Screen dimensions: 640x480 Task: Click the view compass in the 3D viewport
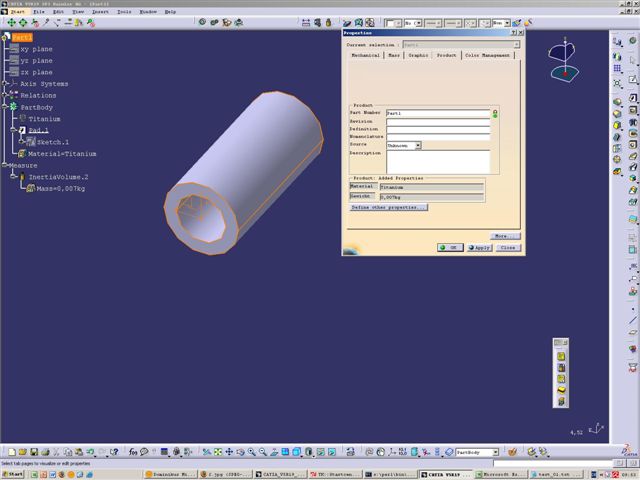click(x=564, y=60)
